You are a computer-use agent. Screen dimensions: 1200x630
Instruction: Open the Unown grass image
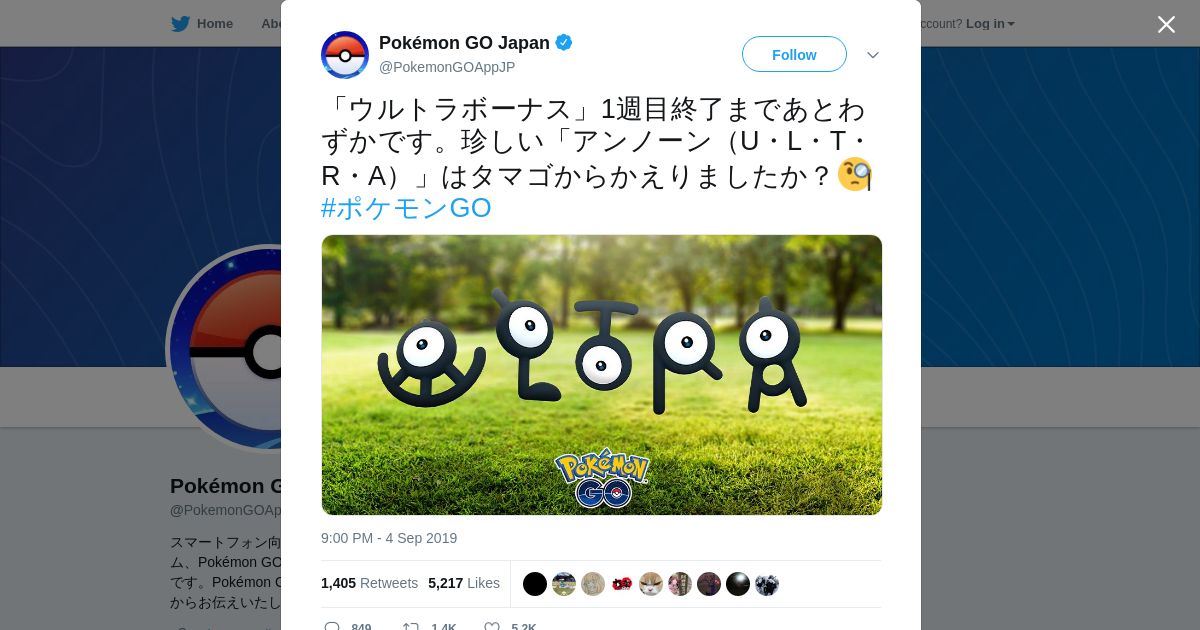tap(602, 375)
